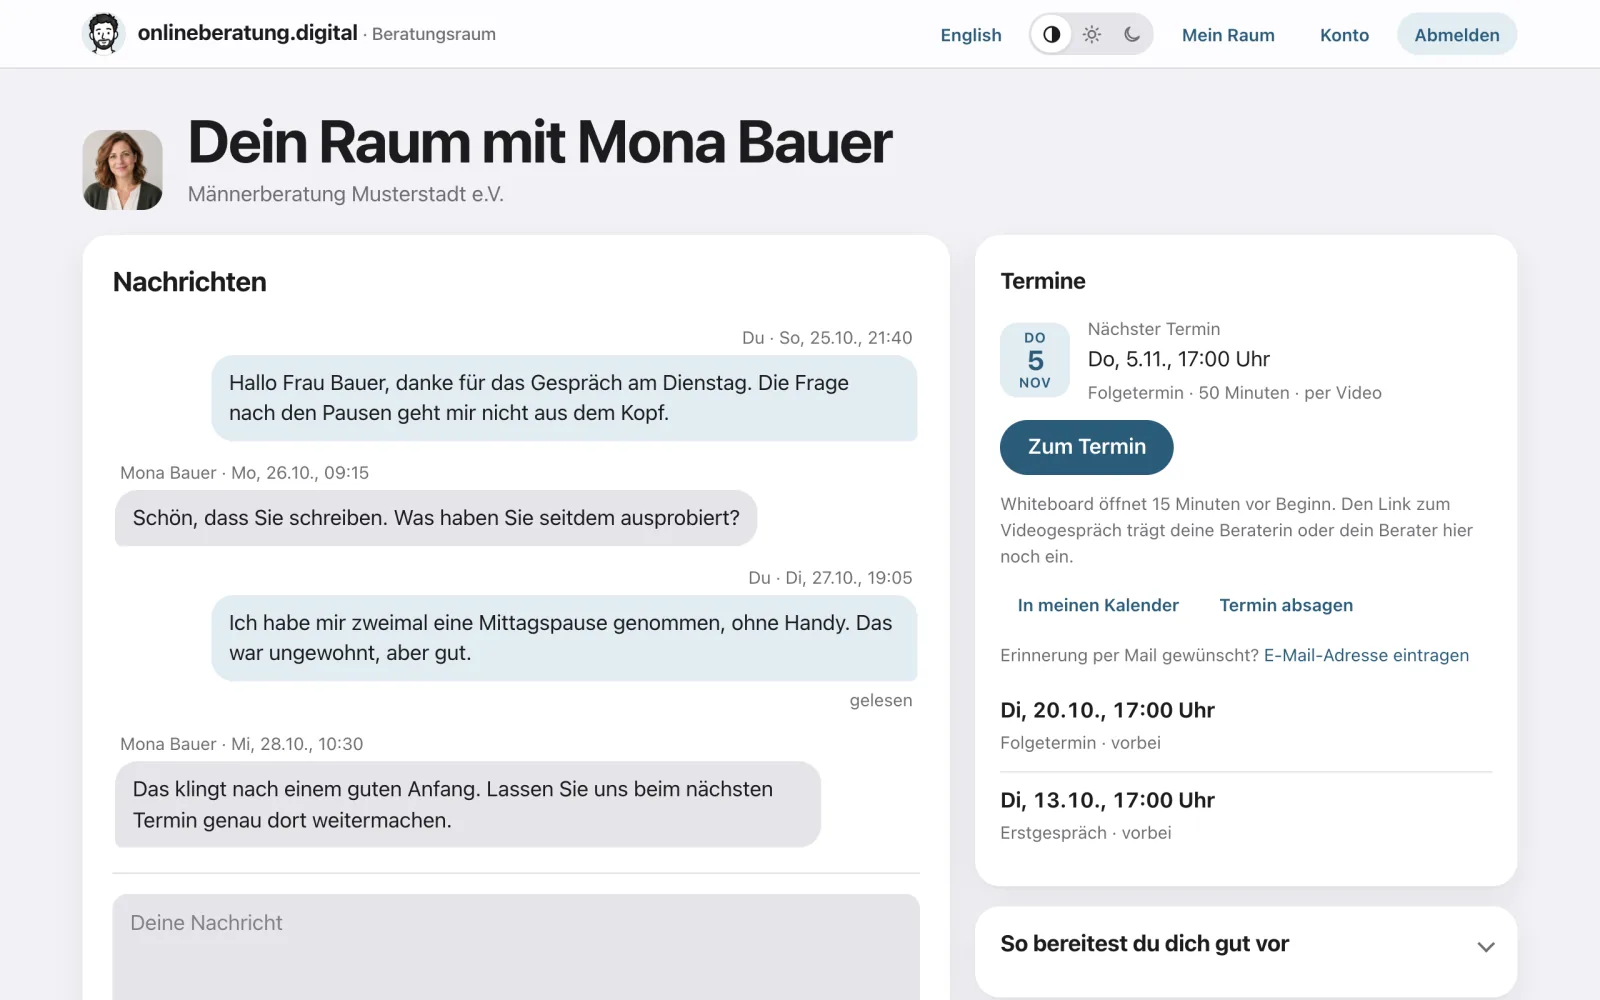The image size is (1600, 1000).
Task: Click the timestamp 'Du · So, 25.10., 21:40'
Action: [x=827, y=338]
